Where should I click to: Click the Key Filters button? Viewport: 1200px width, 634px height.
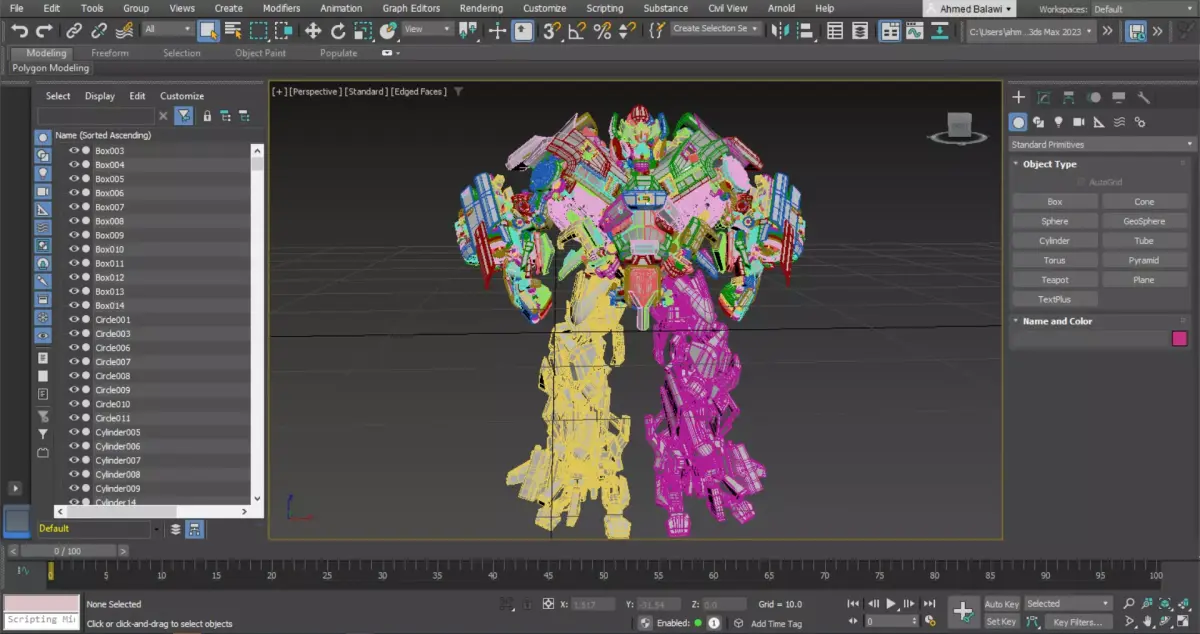click(x=1078, y=622)
